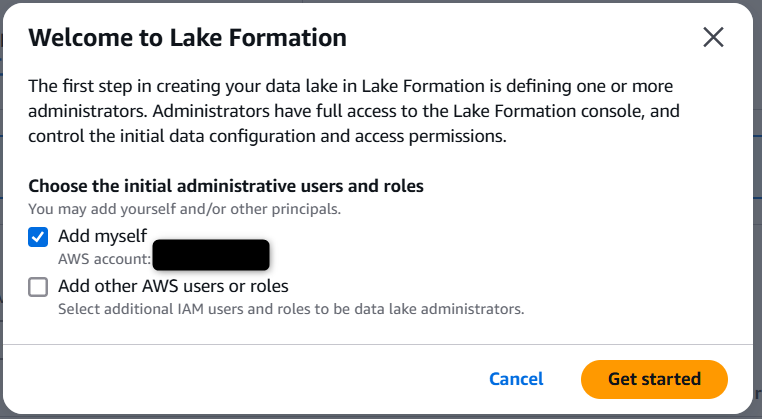
Task: Click the paragraph line beginning 'The first step in creating'
Action: [x=350, y=86]
